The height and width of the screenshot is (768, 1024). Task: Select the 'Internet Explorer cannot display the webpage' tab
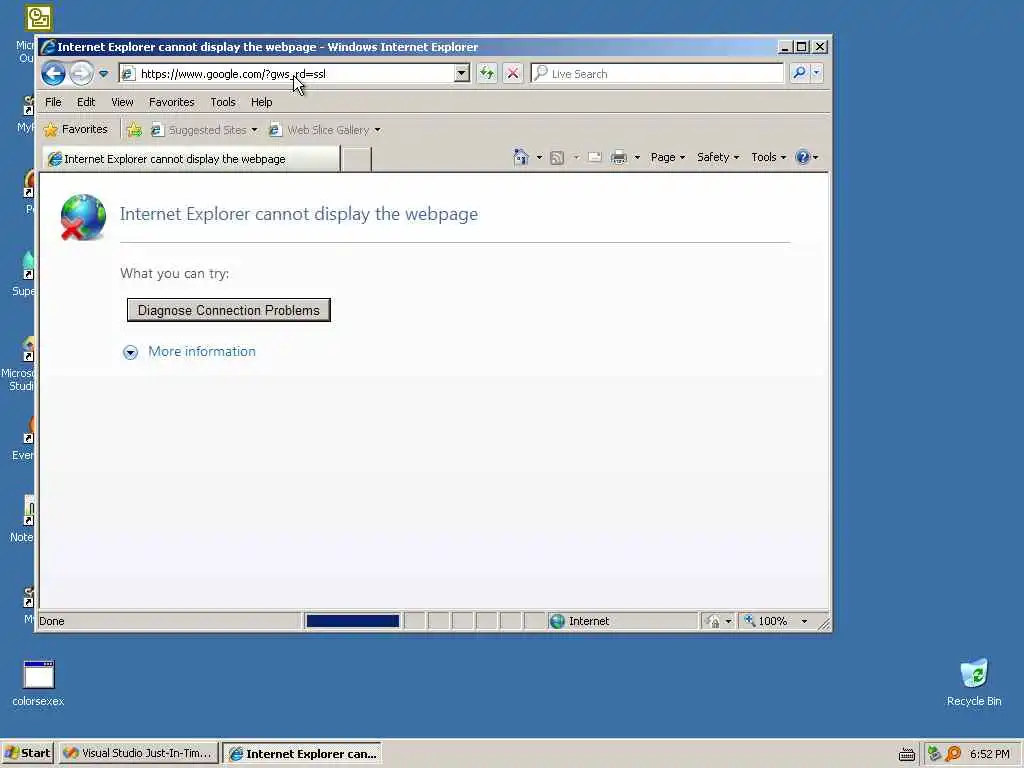point(191,159)
